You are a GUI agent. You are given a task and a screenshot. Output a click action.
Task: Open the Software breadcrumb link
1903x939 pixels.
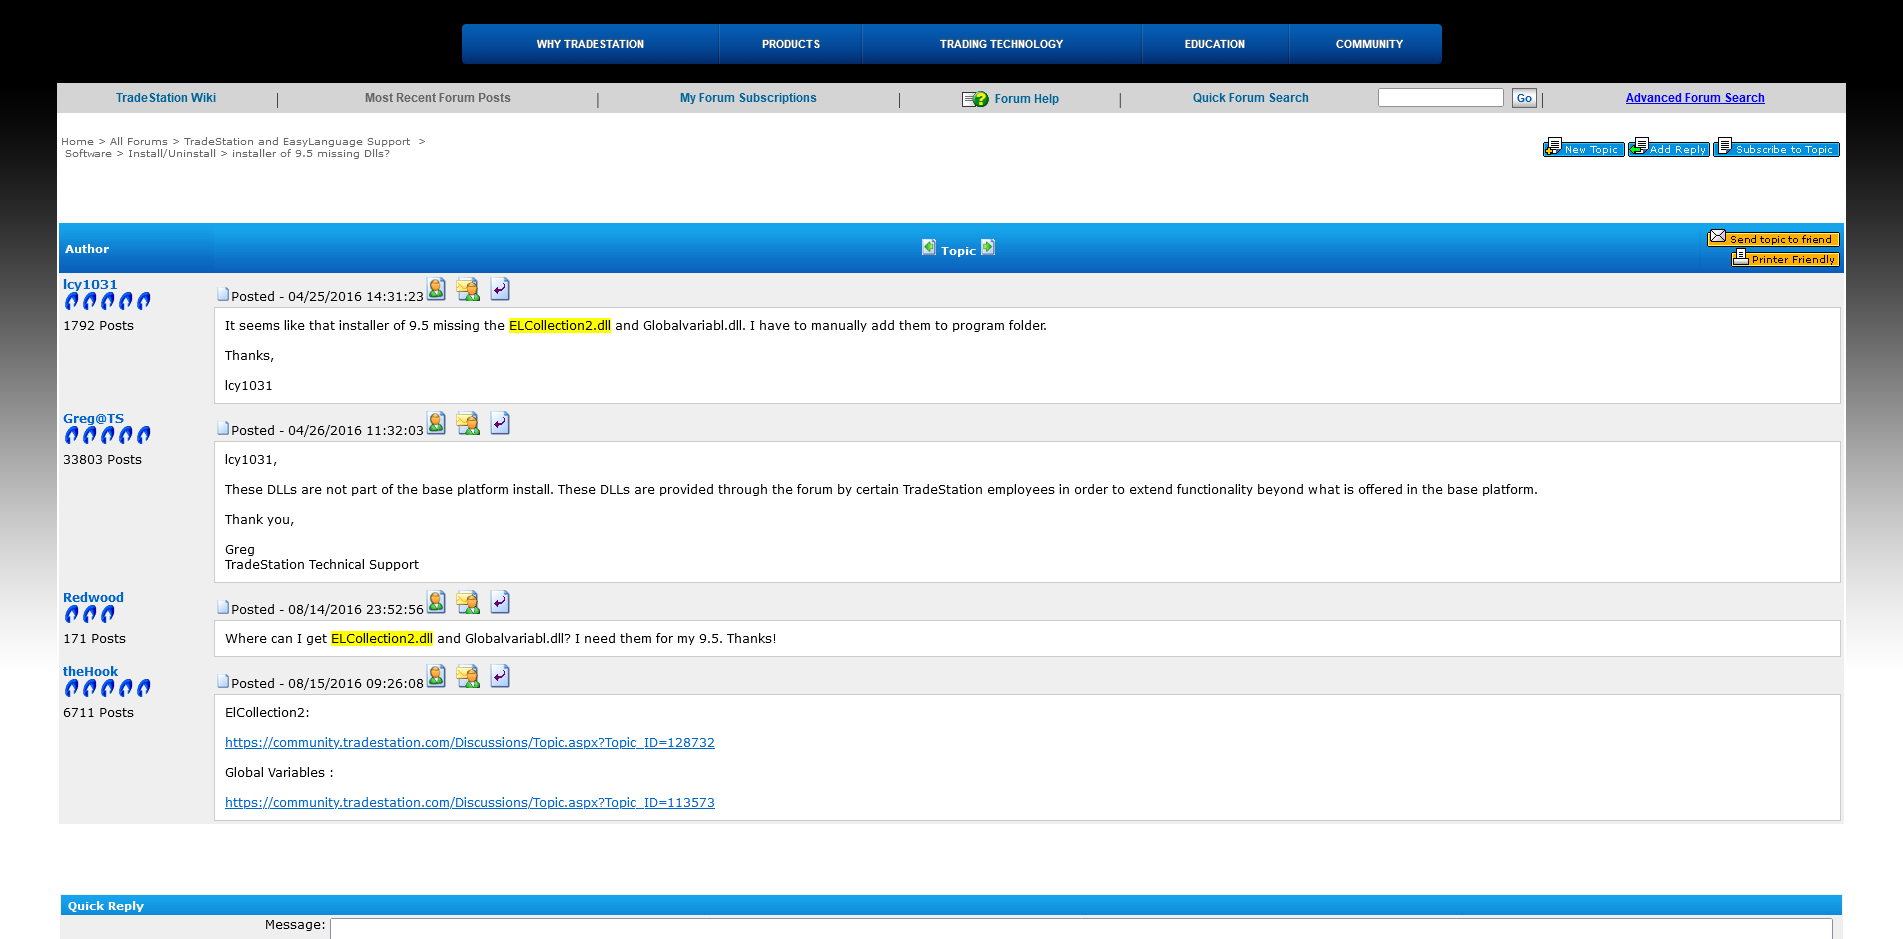click(88, 154)
